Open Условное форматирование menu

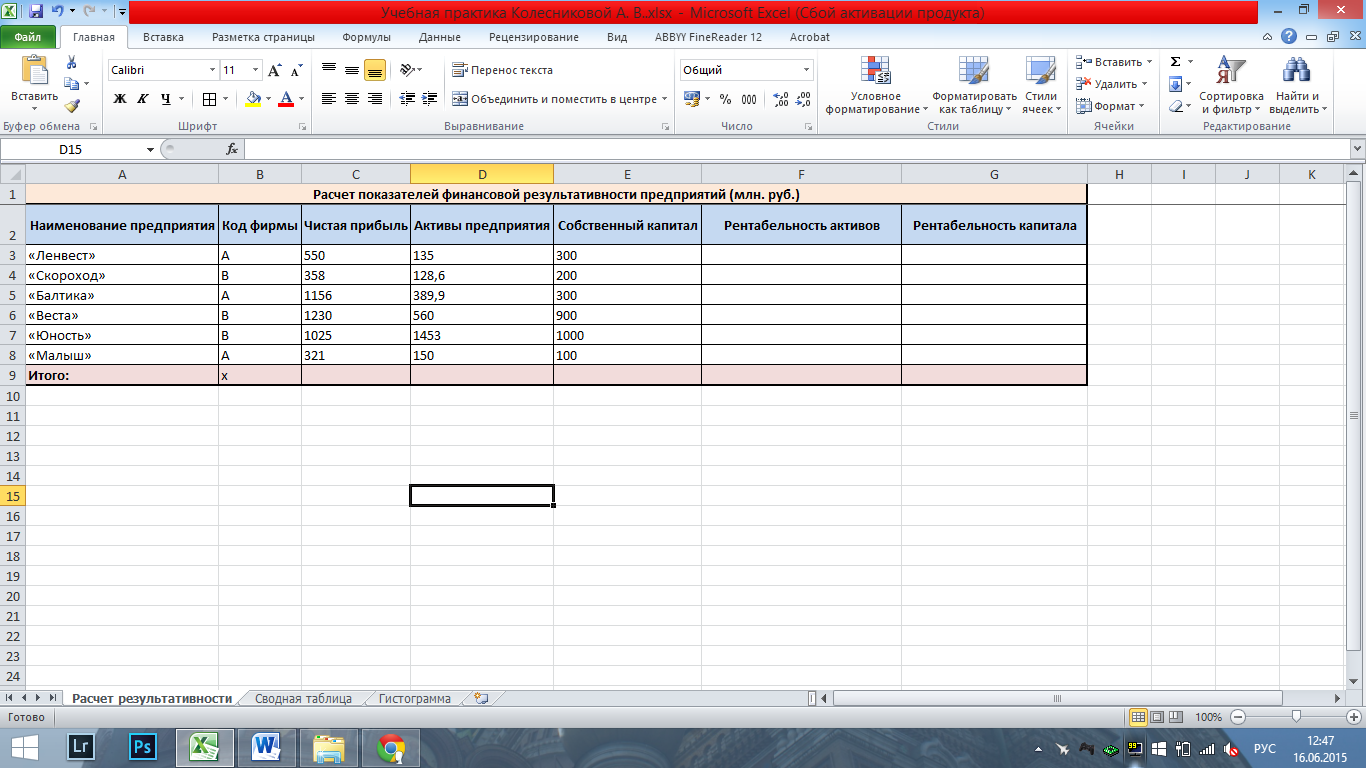(x=877, y=86)
